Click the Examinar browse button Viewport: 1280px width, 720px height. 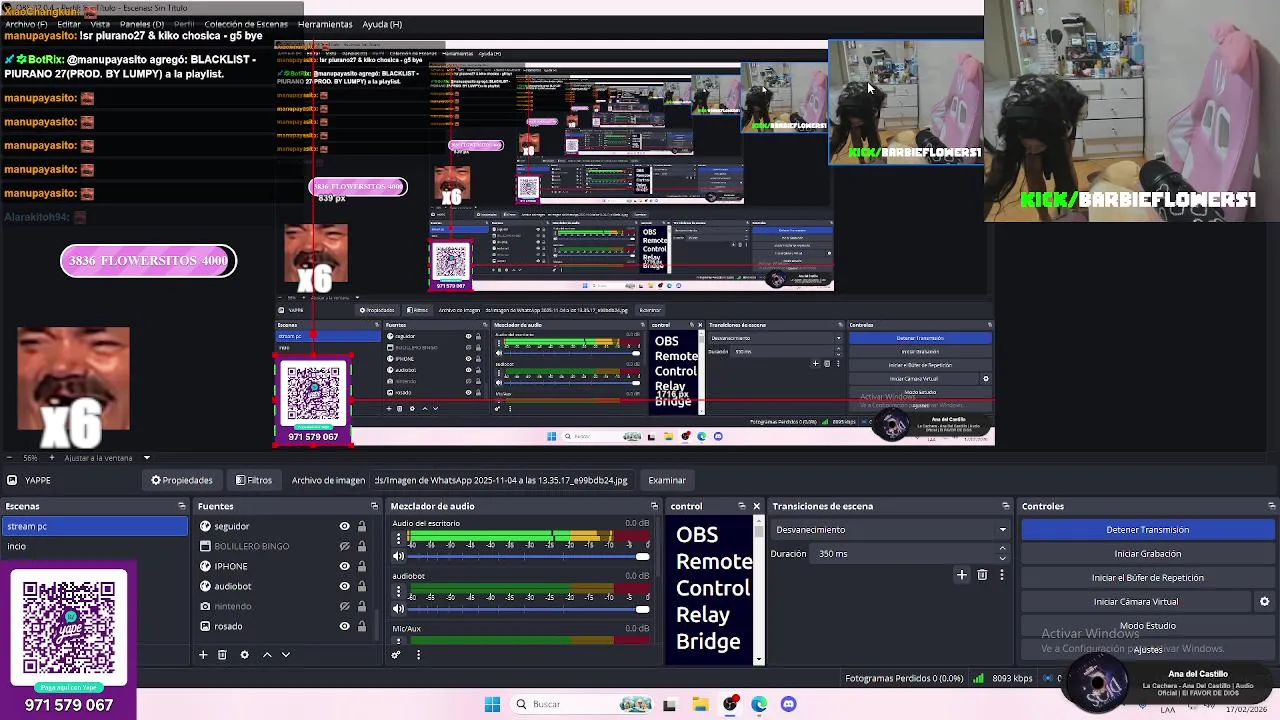(x=667, y=480)
